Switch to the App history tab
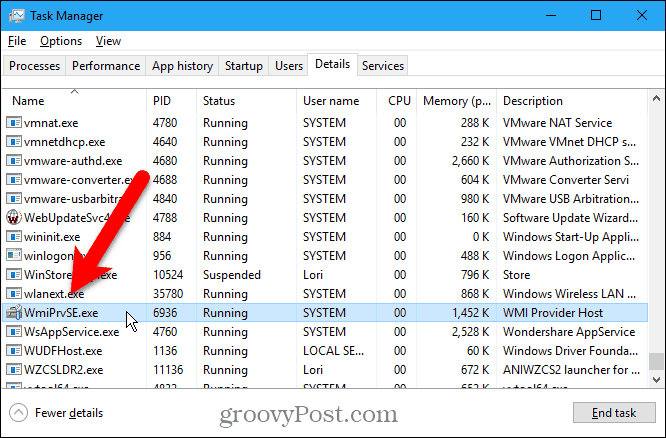666x438 pixels. [182, 66]
